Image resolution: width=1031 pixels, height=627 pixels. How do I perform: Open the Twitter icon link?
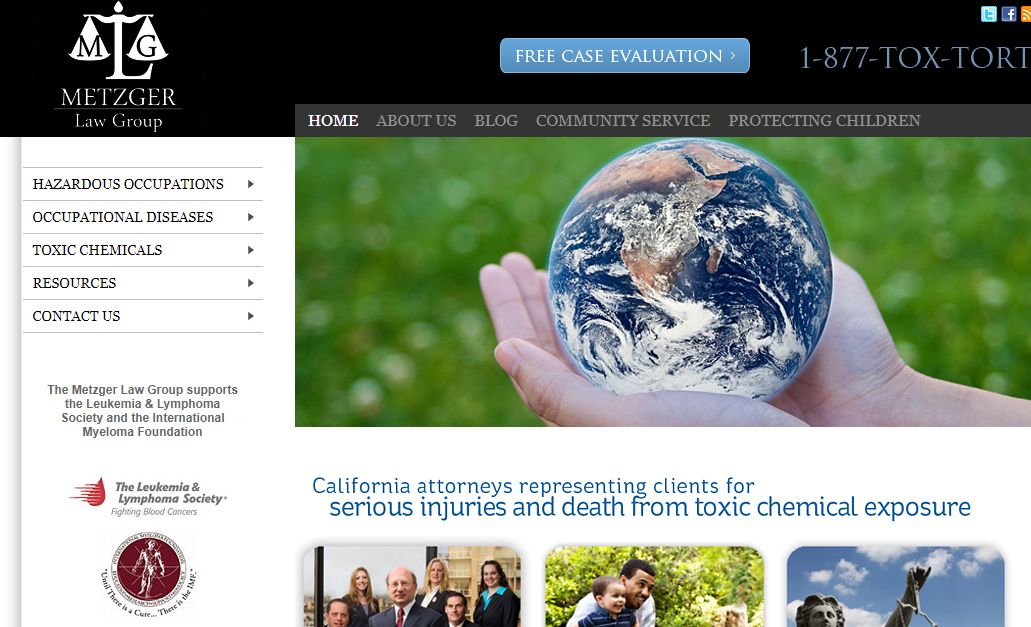[988, 14]
